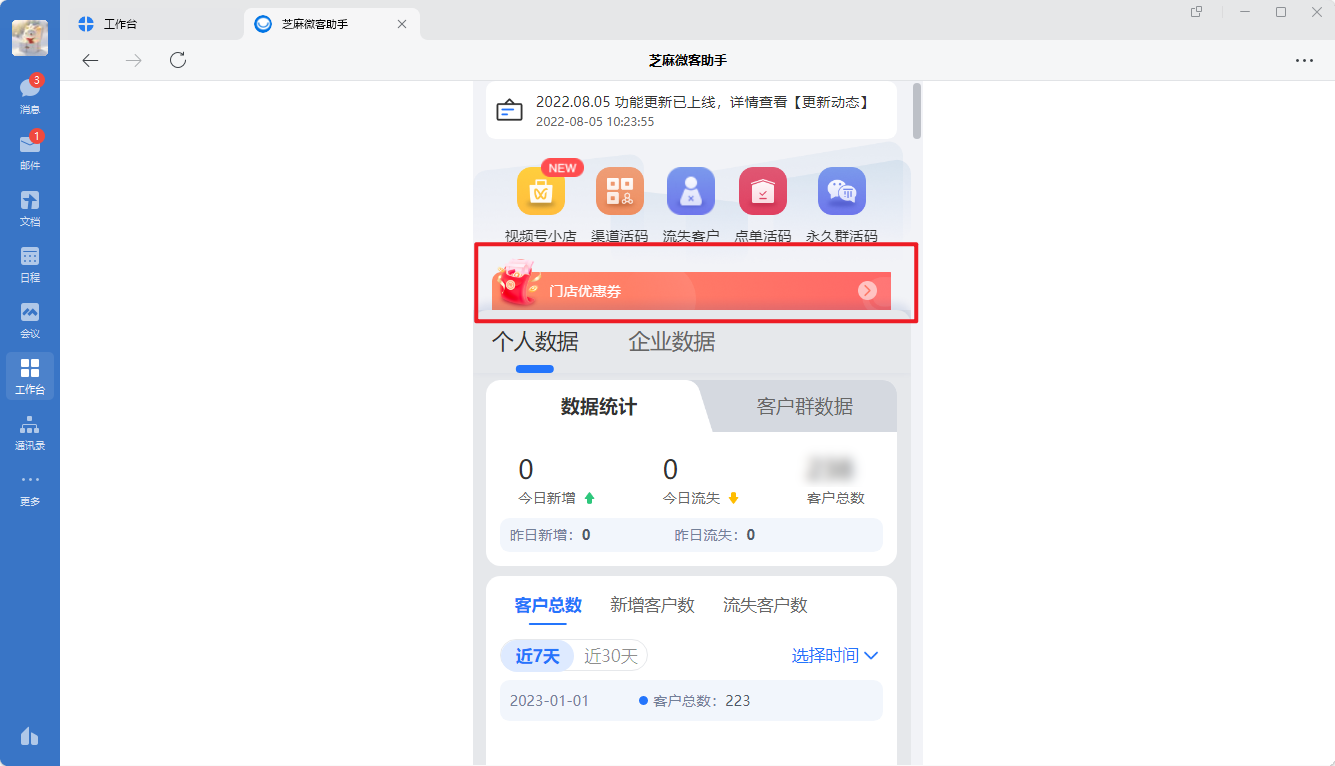Go forward with the right arrow

click(x=134, y=60)
